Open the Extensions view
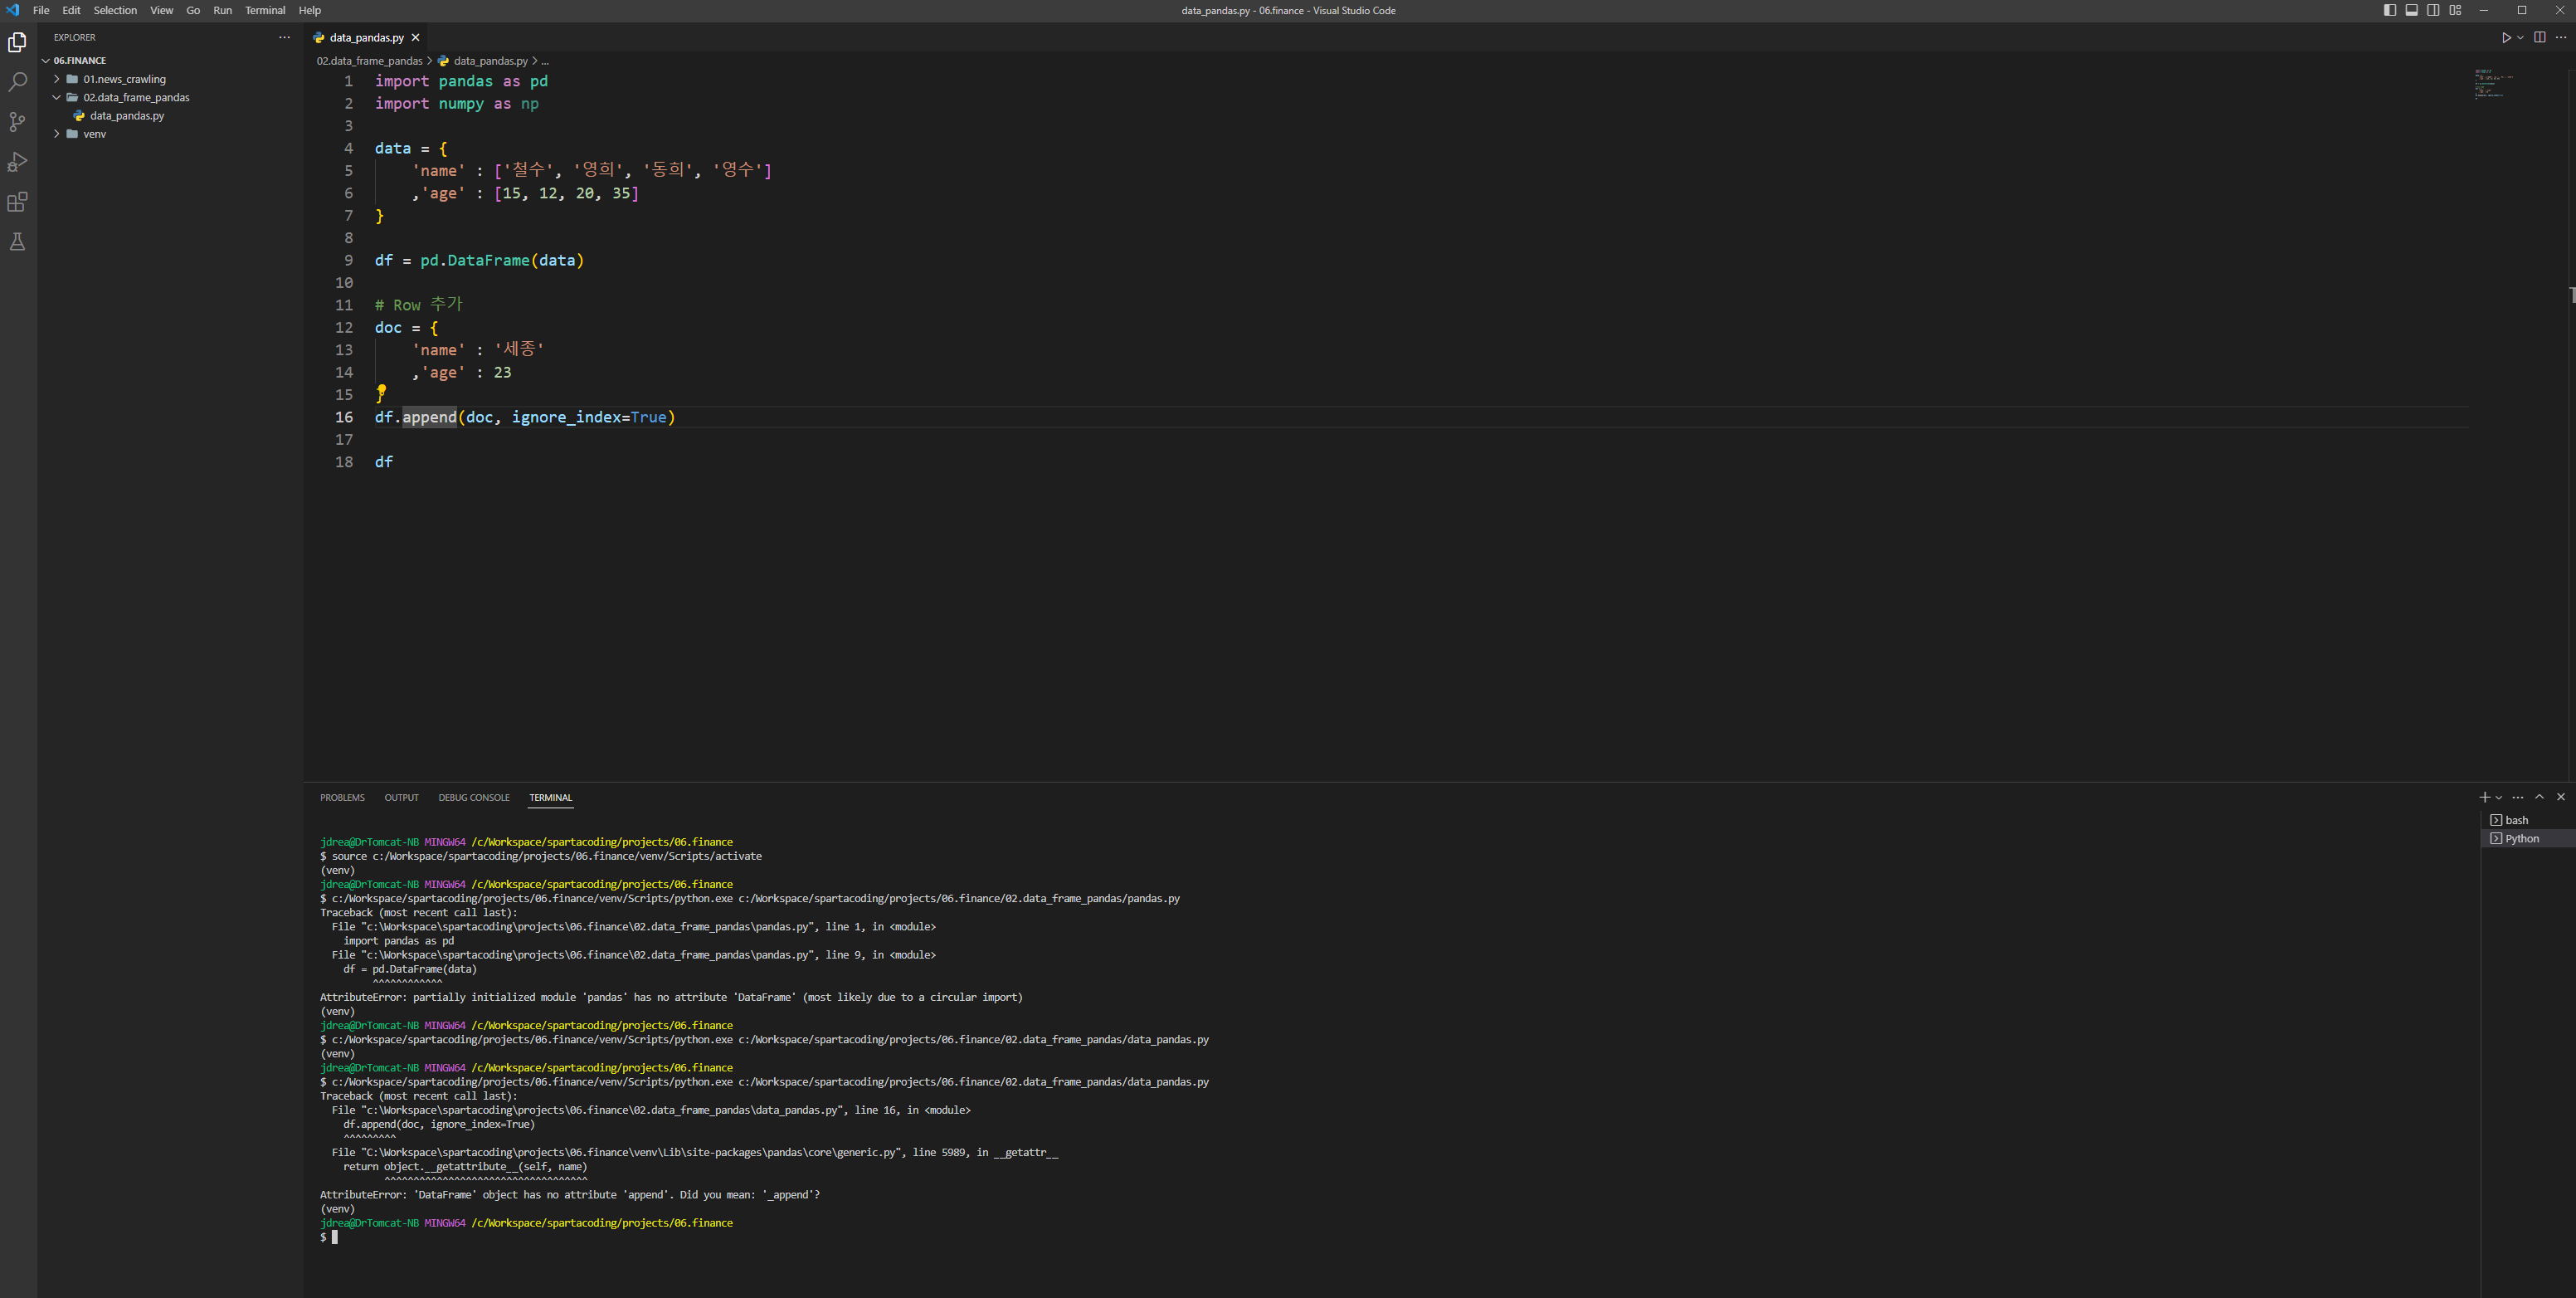Image resolution: width=2576 pixels, height=1298 pixels. pos(17,202)
